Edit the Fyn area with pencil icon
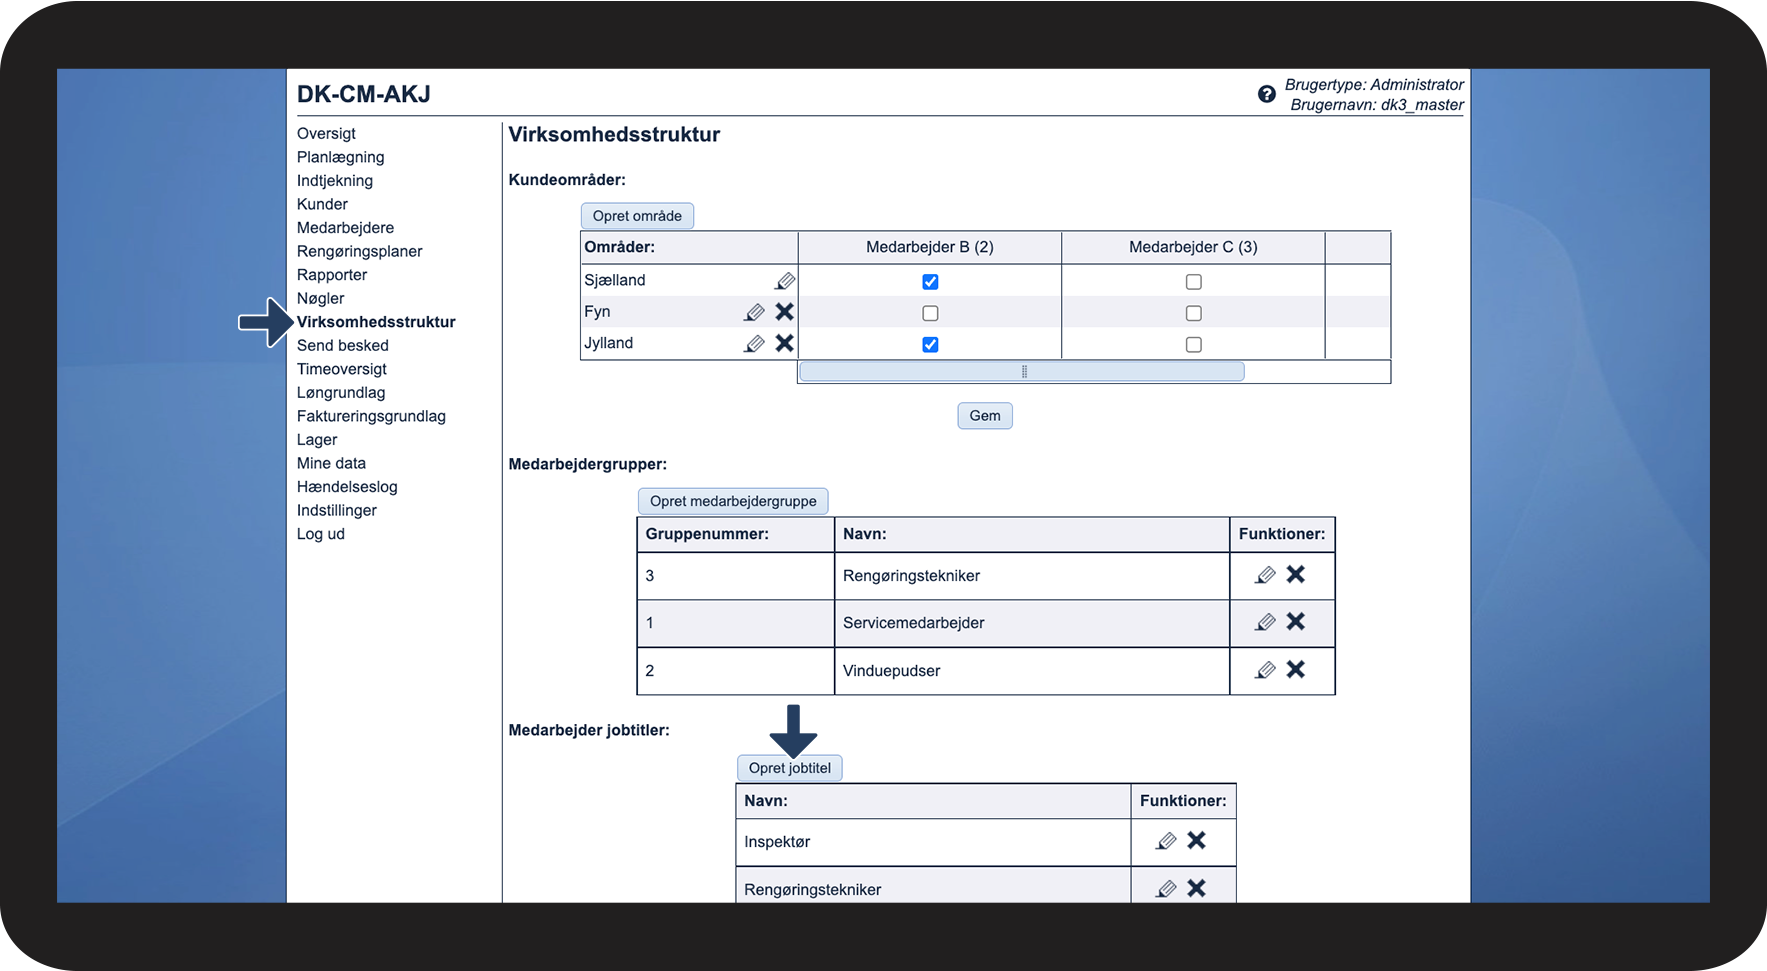 [755, 313]
